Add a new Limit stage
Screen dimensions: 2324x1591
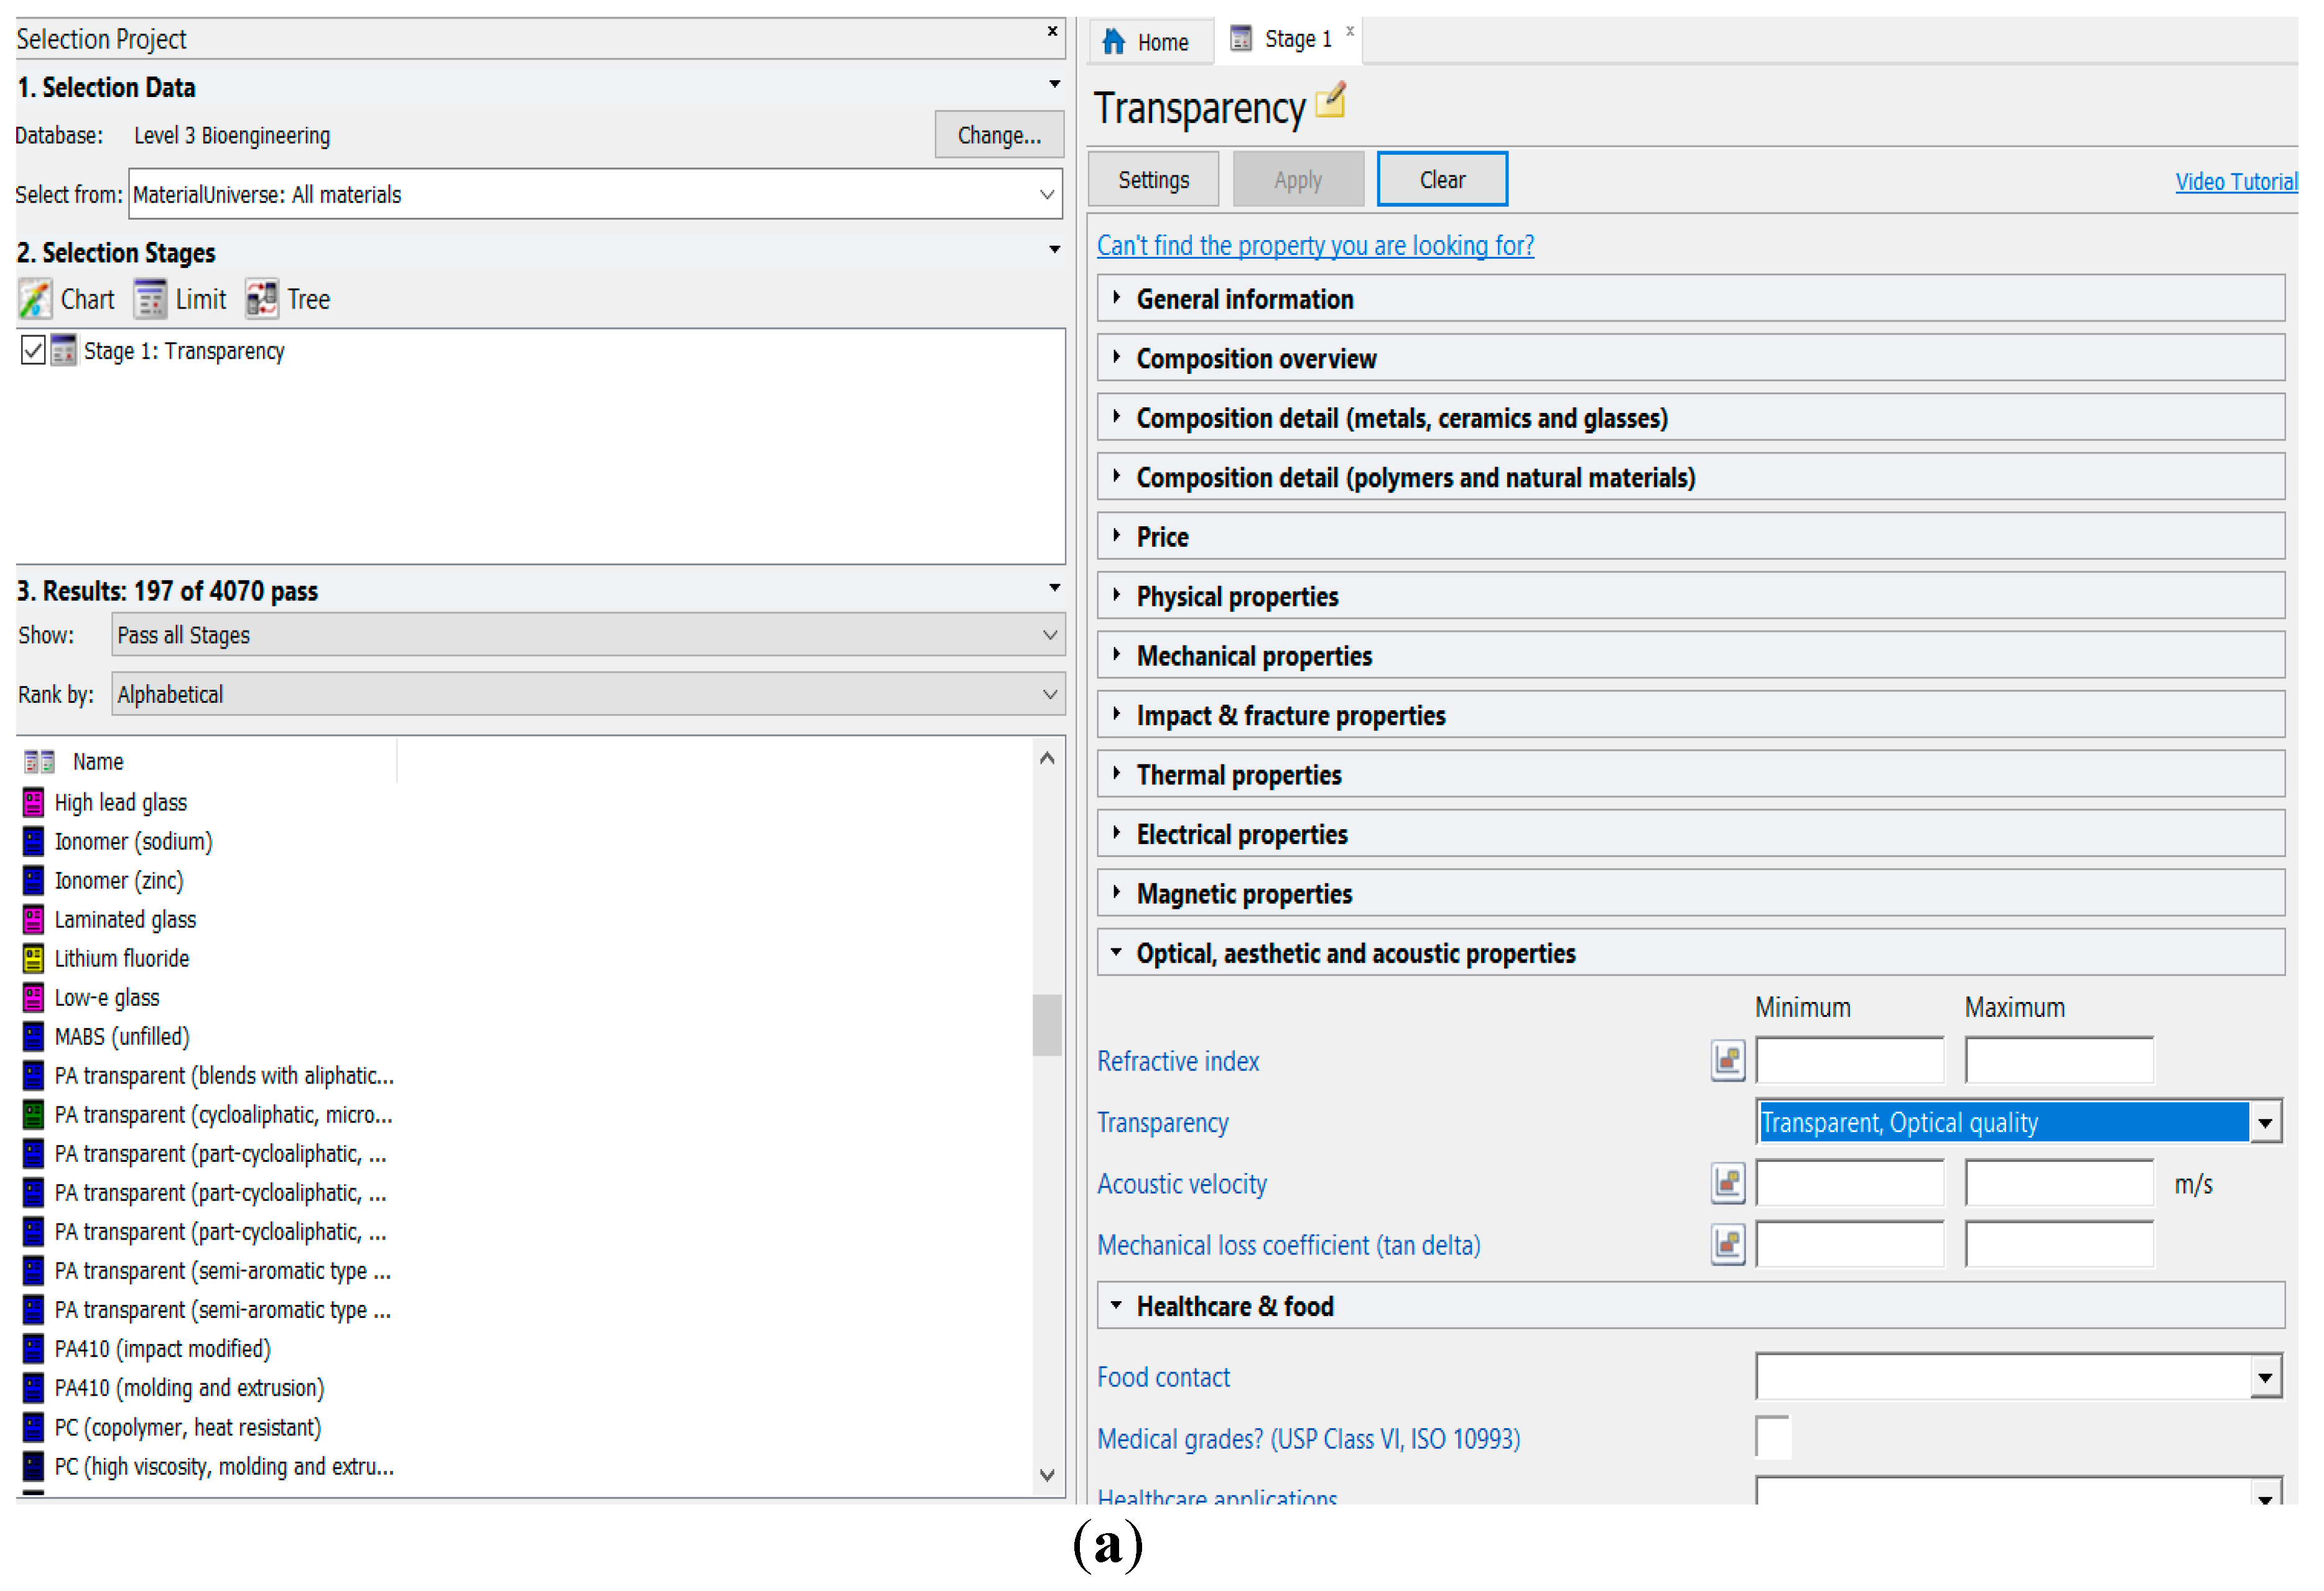click(x=180, y=299)
